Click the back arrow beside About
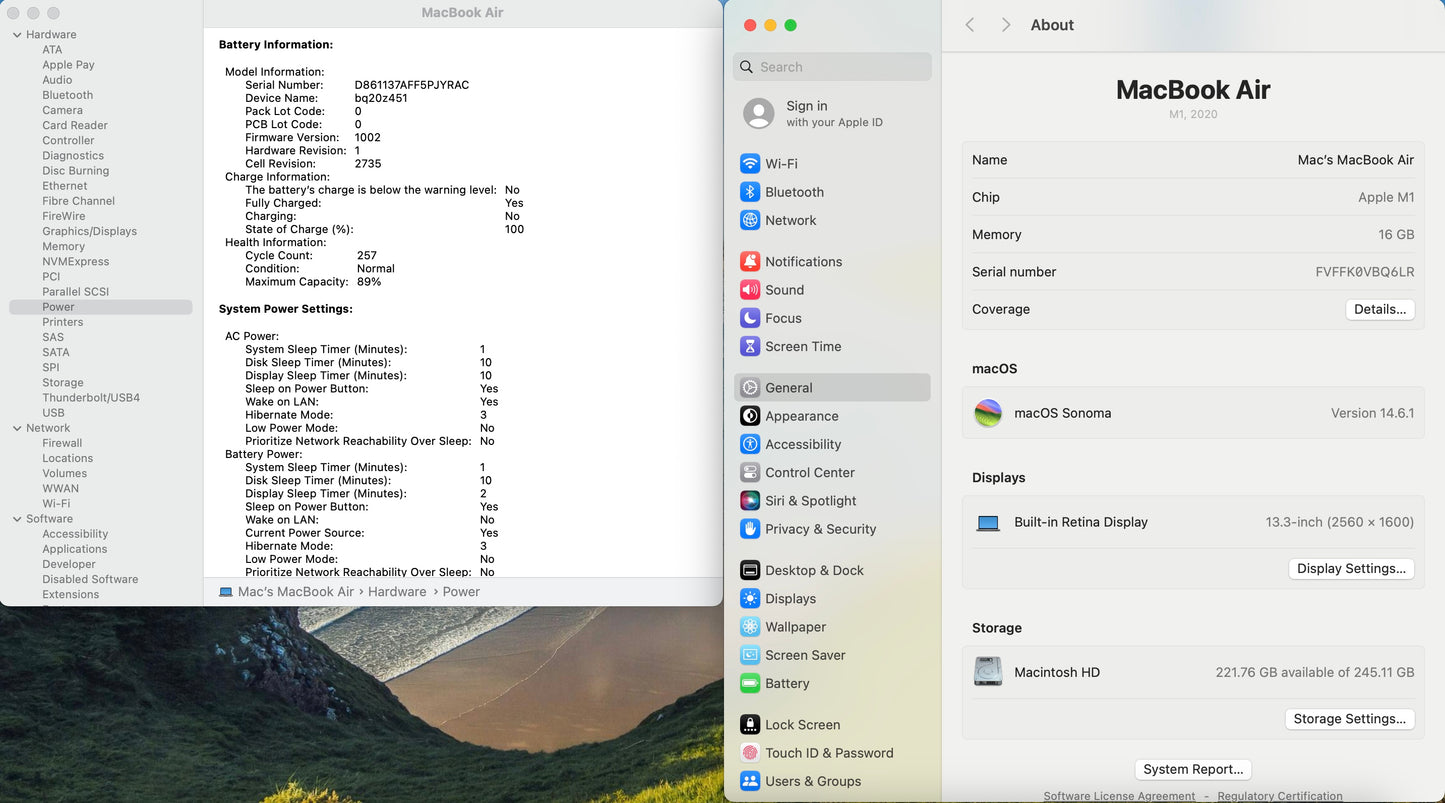The width and height of the screenshot is (1445, 803). (970, 25)
